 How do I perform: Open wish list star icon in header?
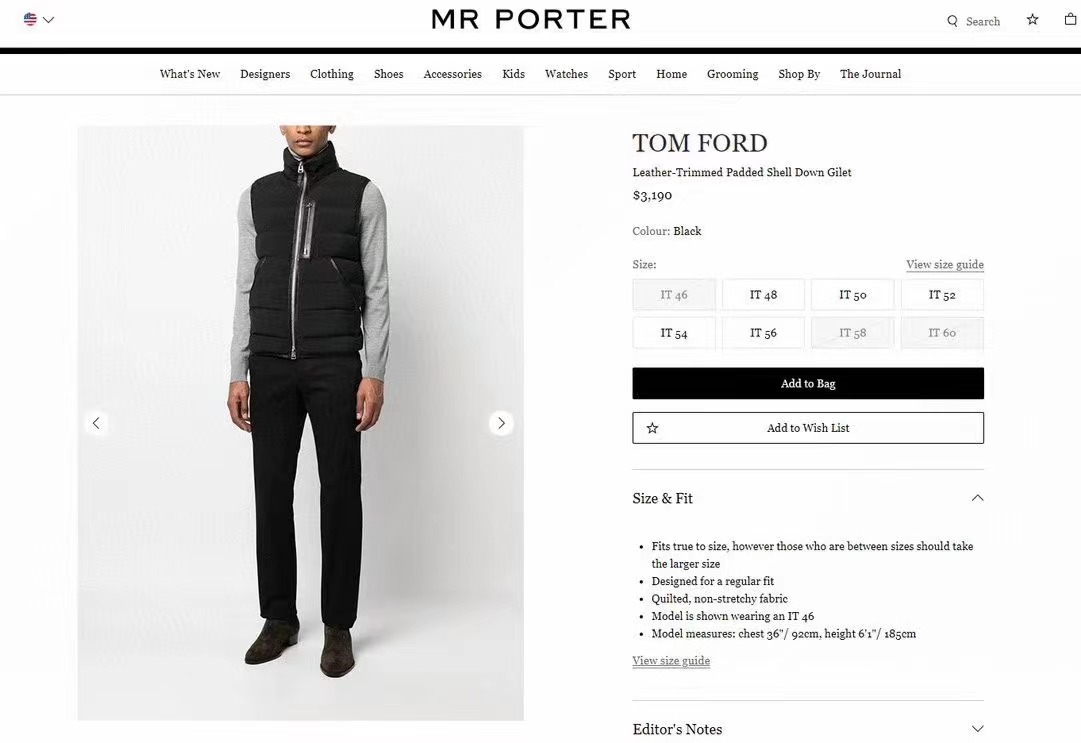(x=1033, y=19)
